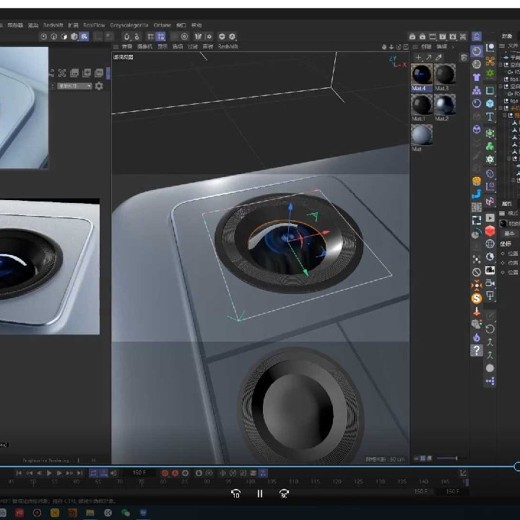Toggle the highlighted snap grid button

(x=161, y=36)
